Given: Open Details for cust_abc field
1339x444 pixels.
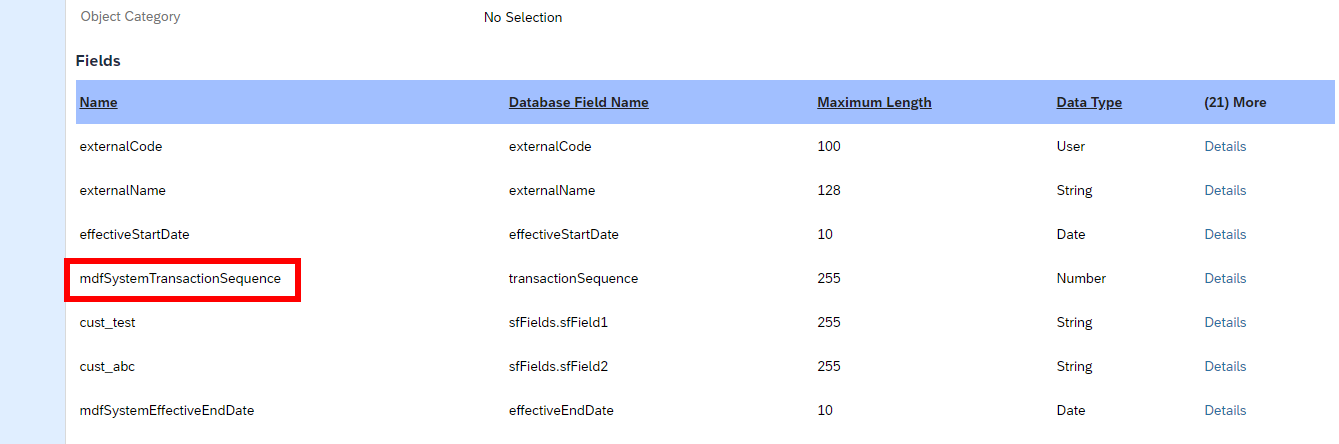Looking at the screenshot, I should 1225,366.
